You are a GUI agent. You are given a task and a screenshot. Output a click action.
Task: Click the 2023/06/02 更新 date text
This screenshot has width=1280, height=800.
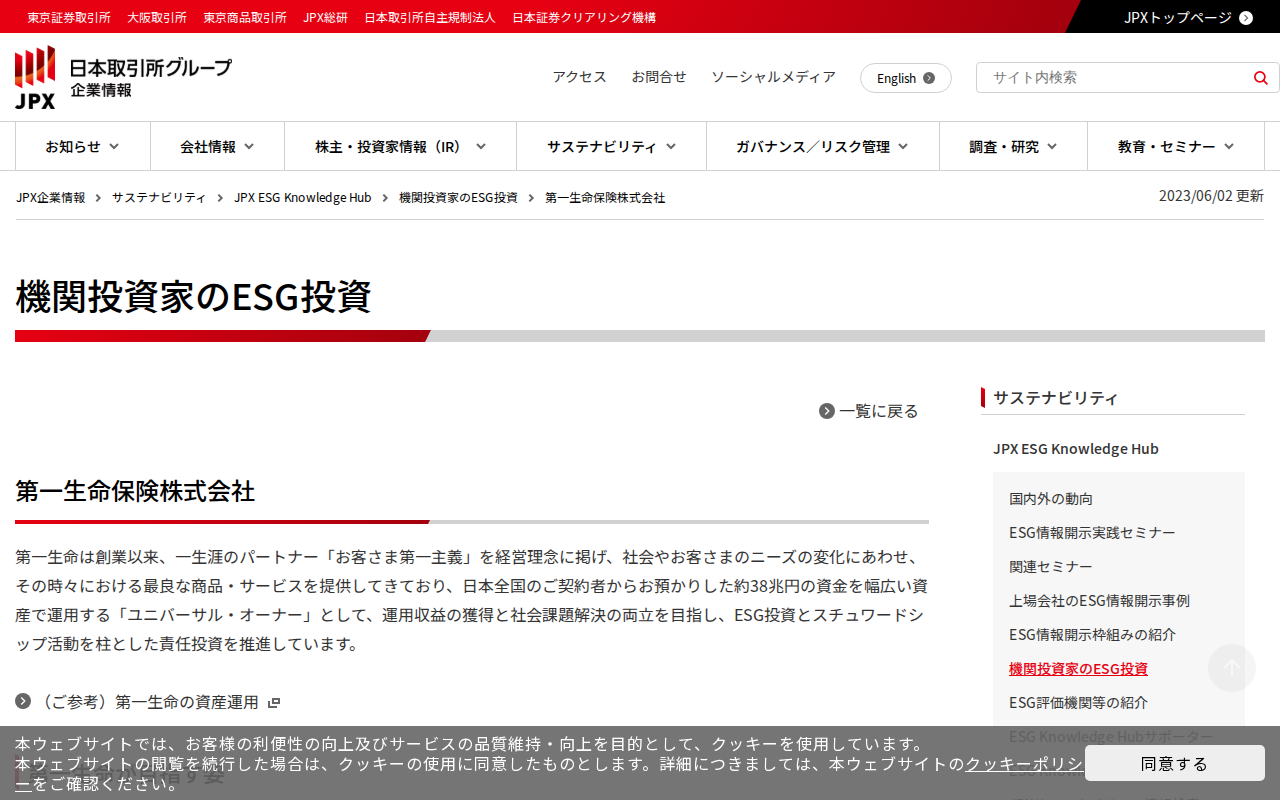tap(1211, 196)
